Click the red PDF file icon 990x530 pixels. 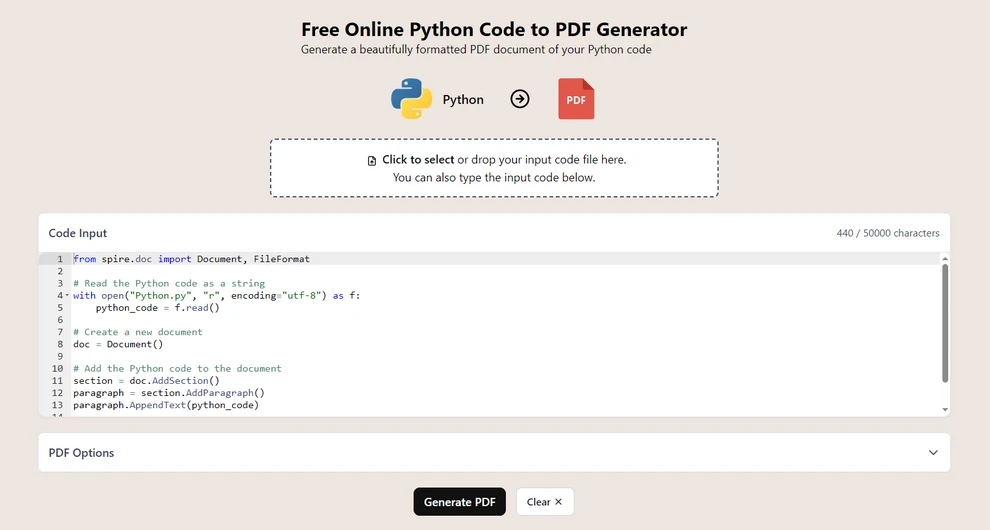coord(576,99)
